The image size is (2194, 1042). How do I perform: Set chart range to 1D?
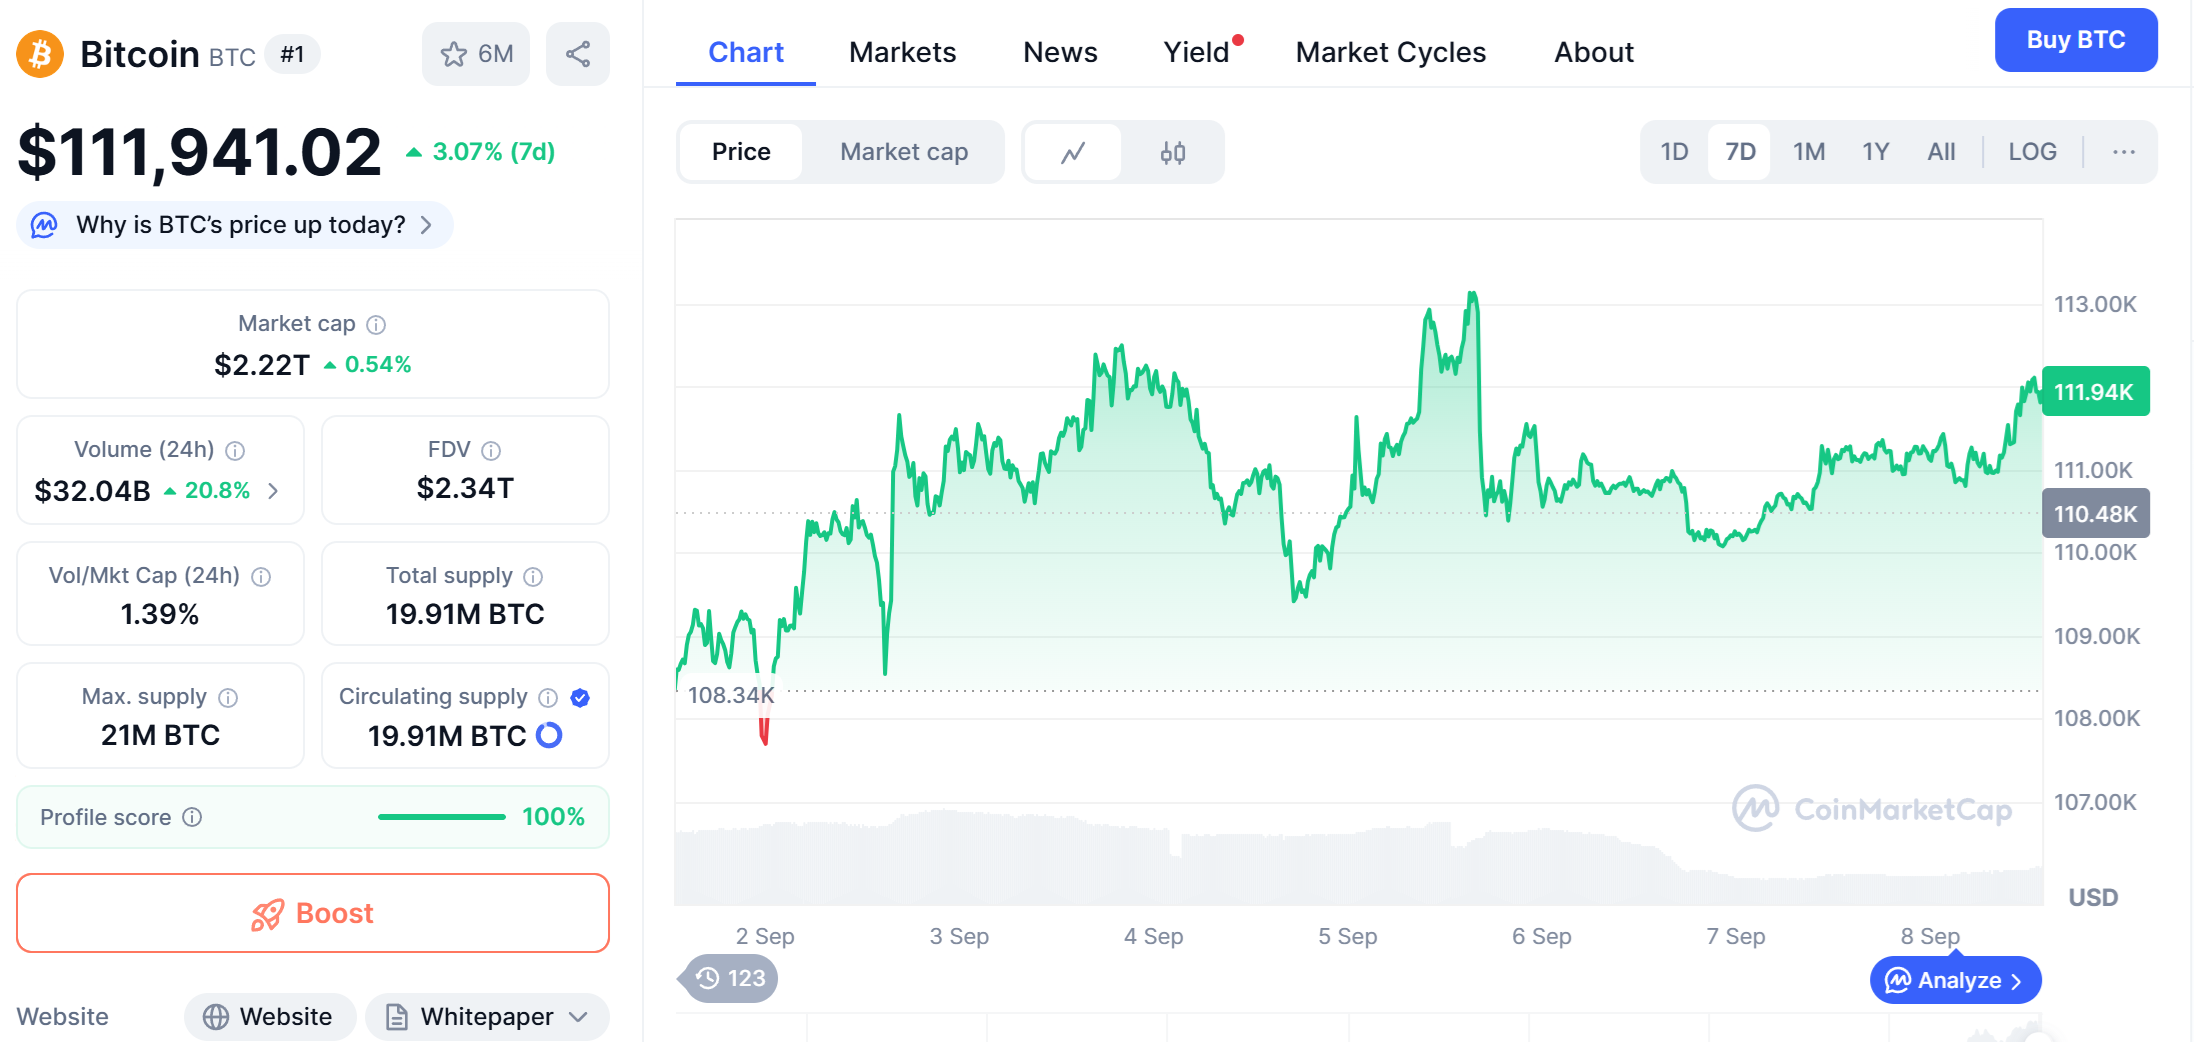coord(1674,152)
